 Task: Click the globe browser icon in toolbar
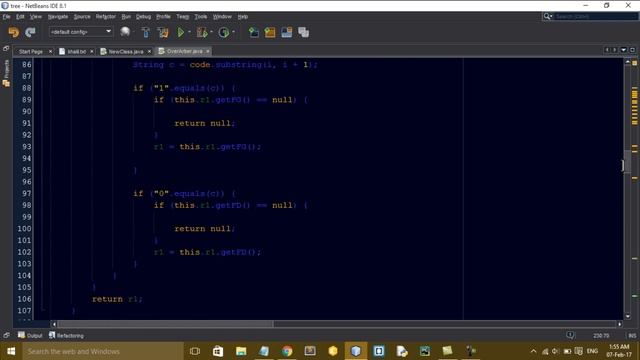point(125,32)
